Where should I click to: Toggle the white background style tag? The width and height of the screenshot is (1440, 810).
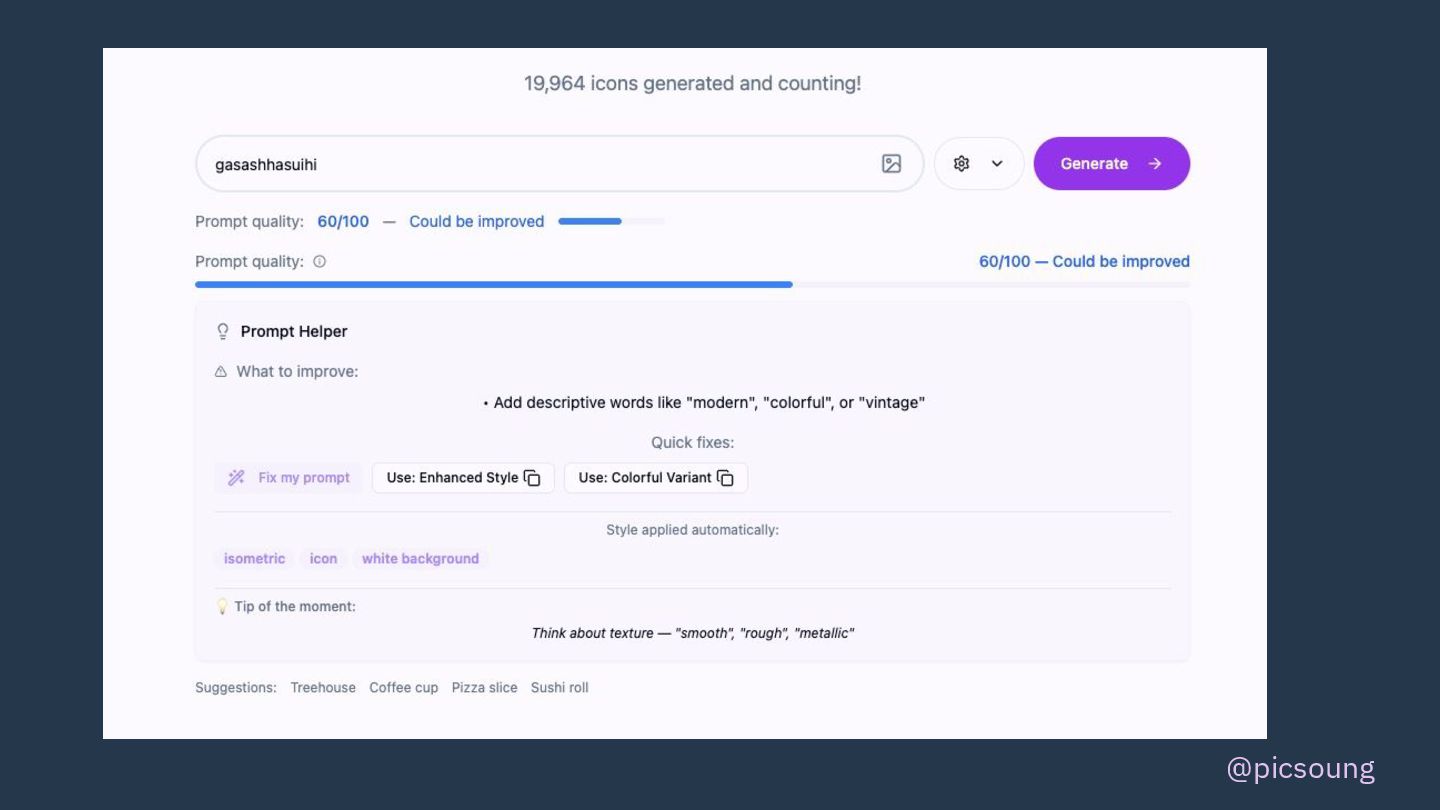pos(420,559)
